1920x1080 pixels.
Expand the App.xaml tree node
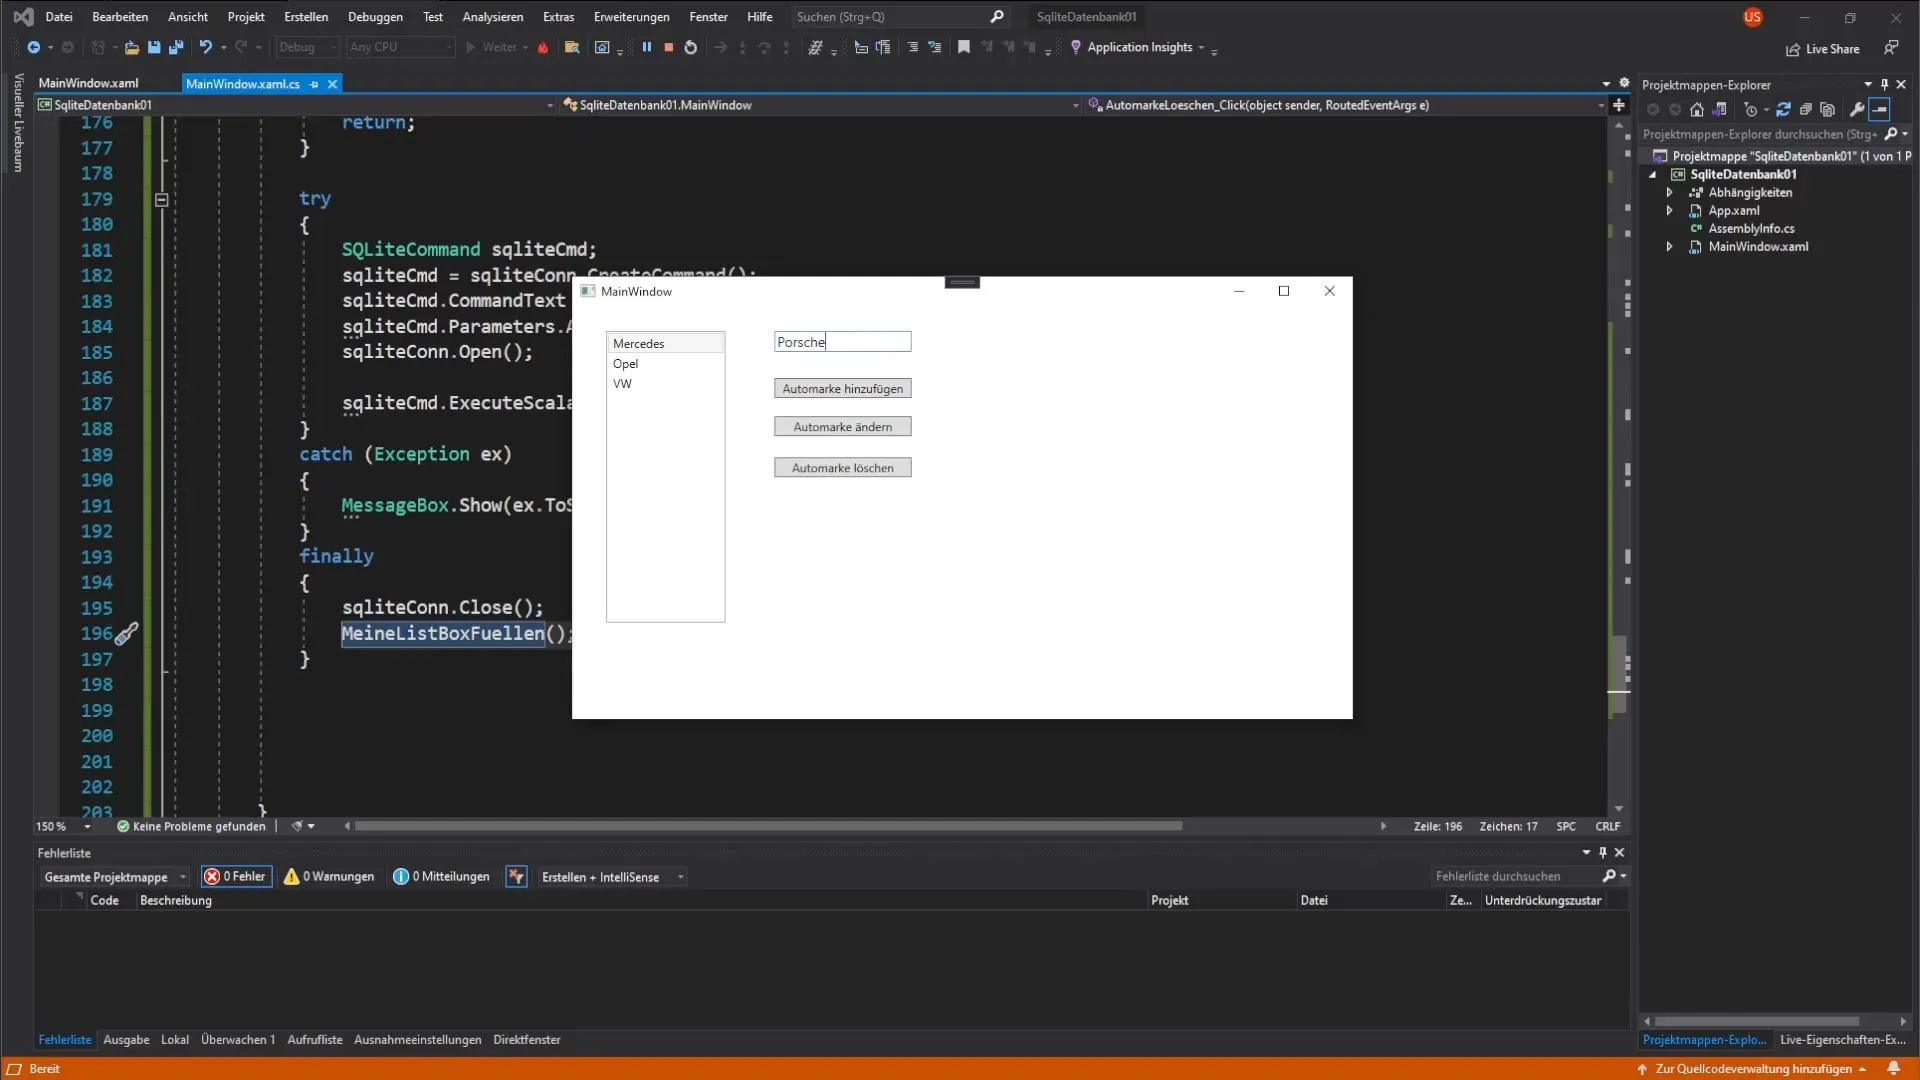tap(1669, 211)
